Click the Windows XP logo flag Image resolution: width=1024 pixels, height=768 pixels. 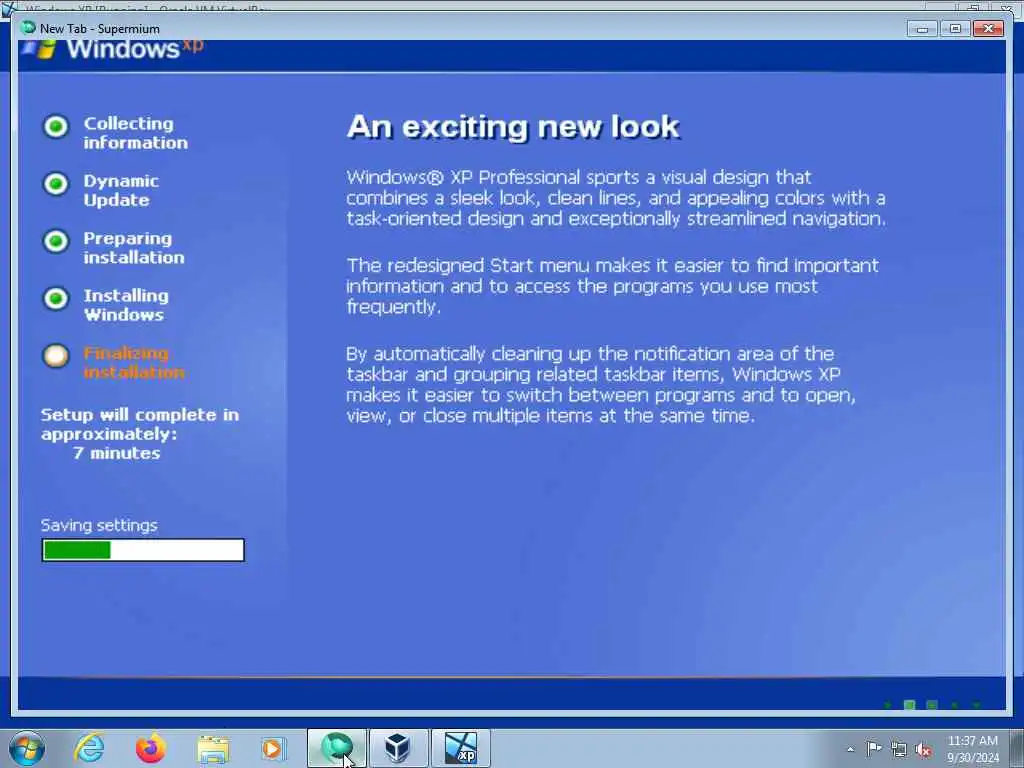point(39,50)
